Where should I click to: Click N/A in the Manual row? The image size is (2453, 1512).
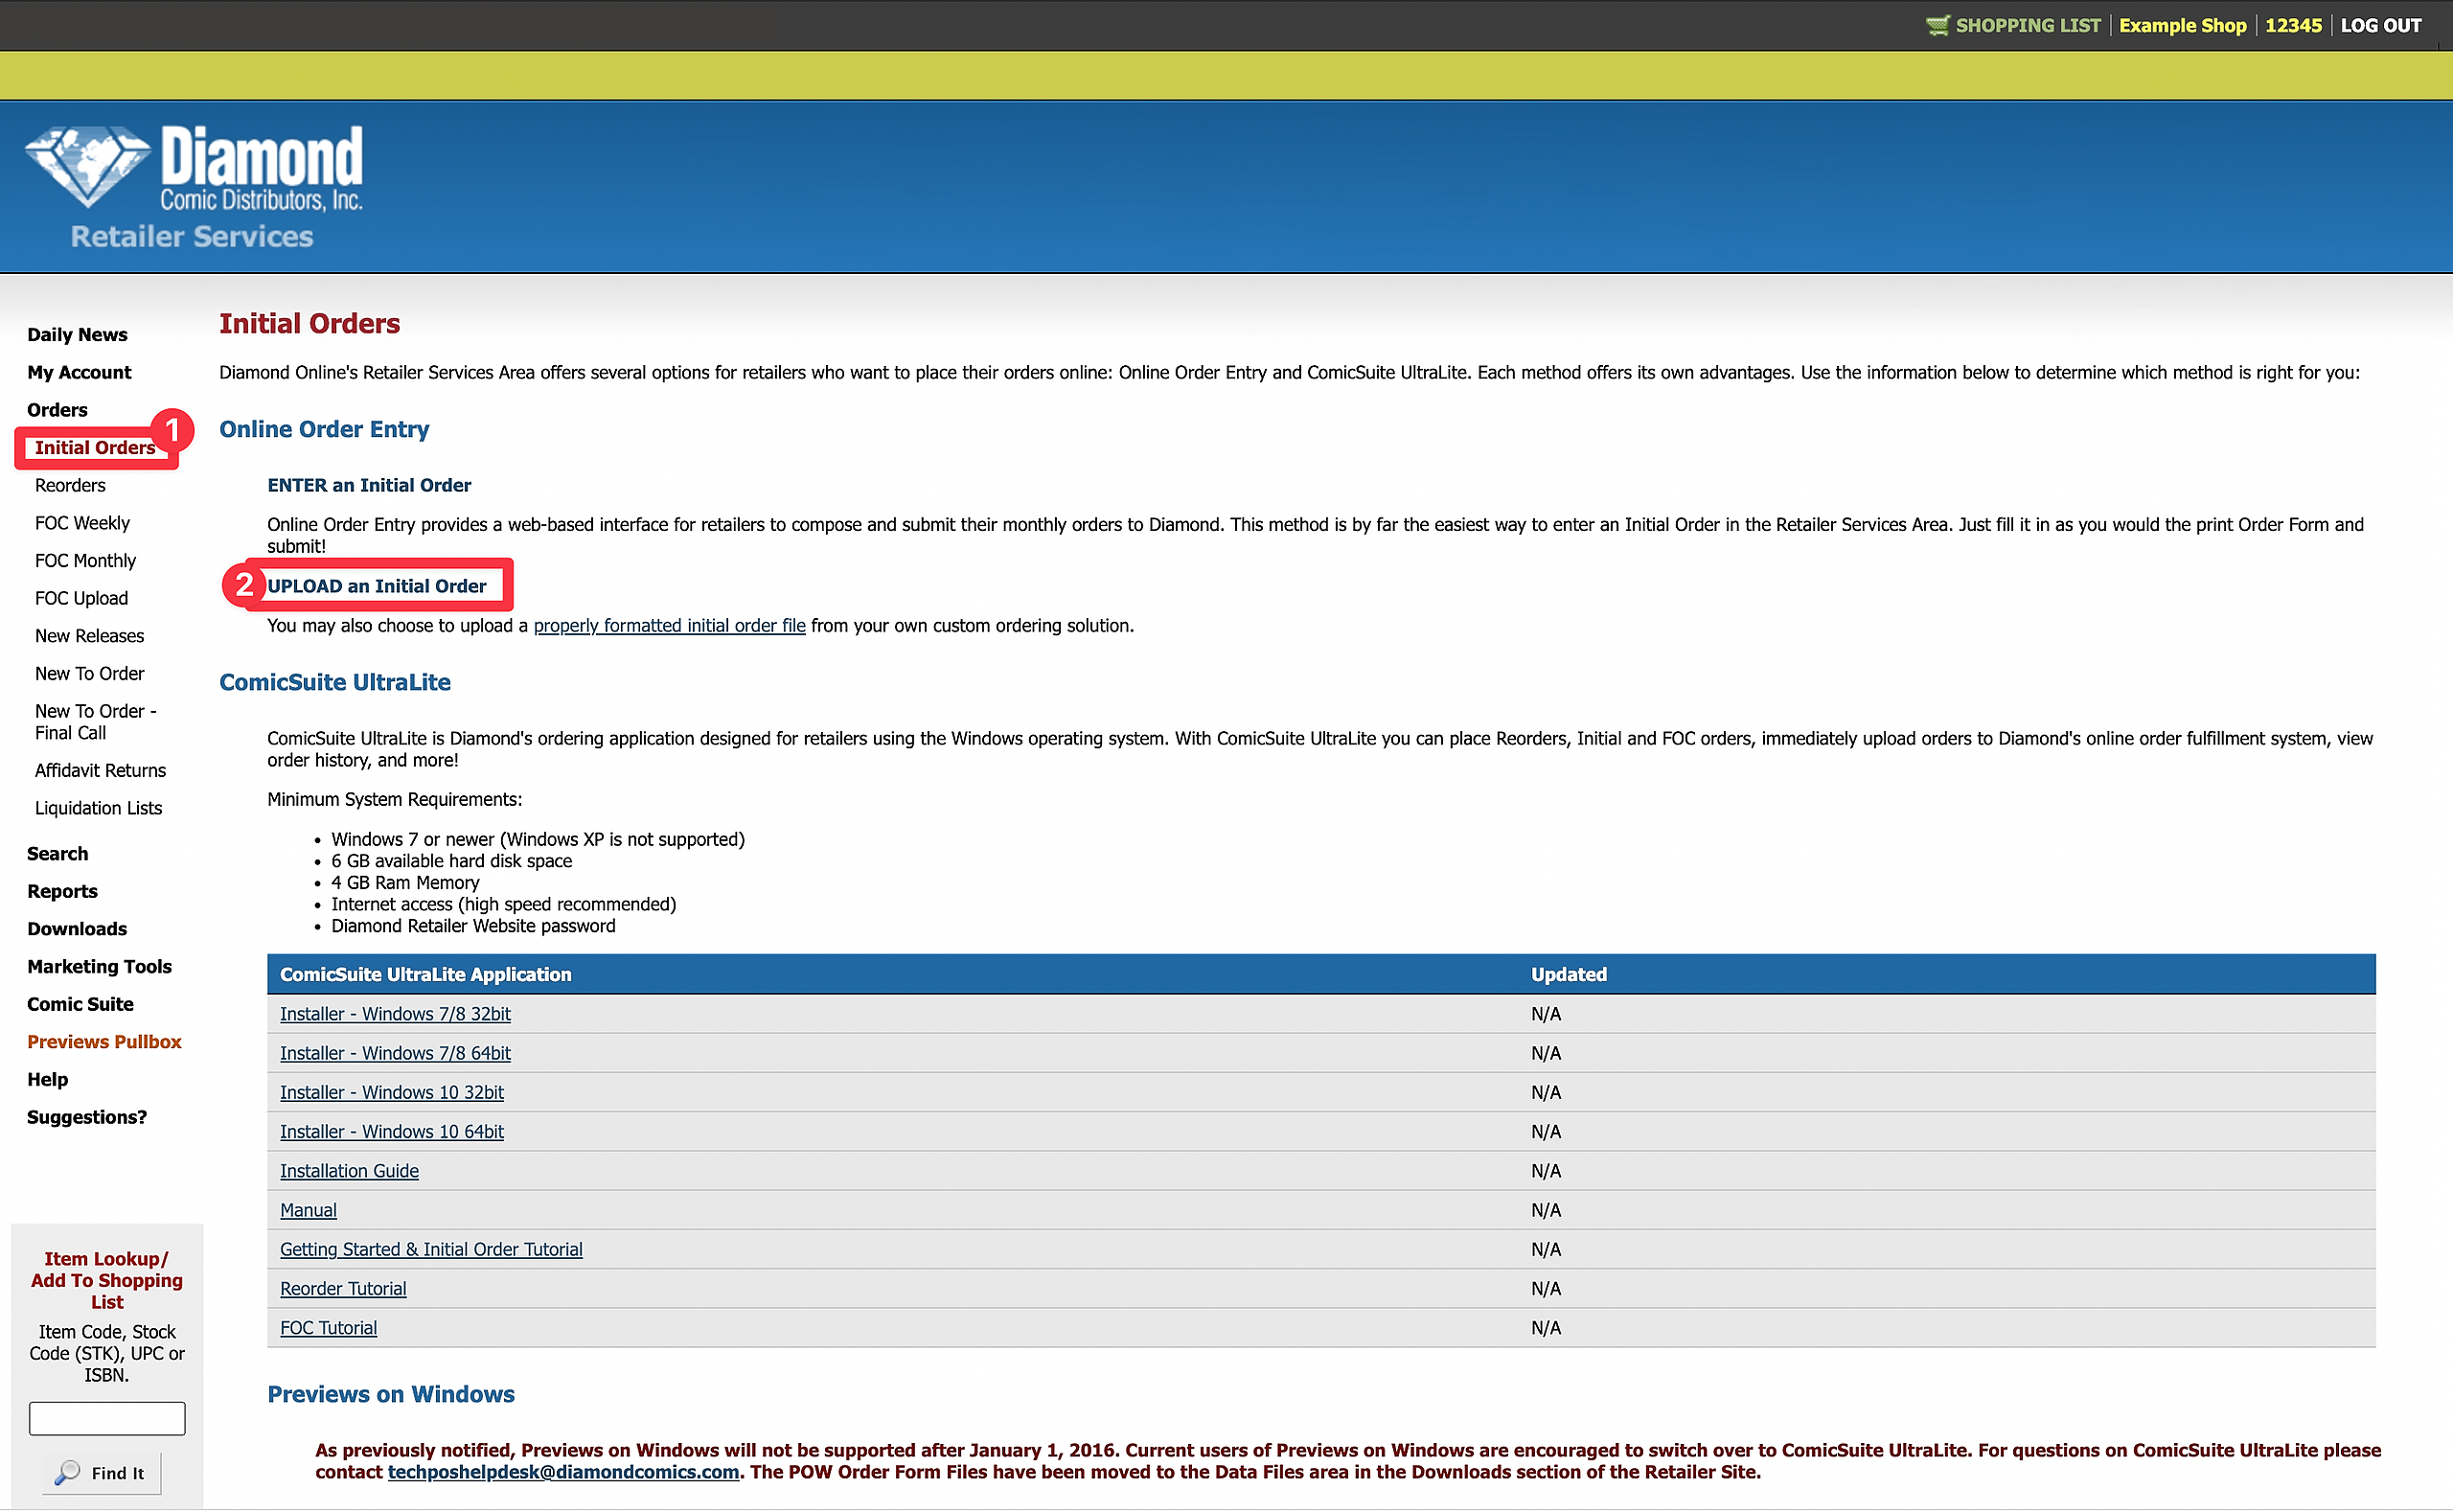coord(1545,1210)
